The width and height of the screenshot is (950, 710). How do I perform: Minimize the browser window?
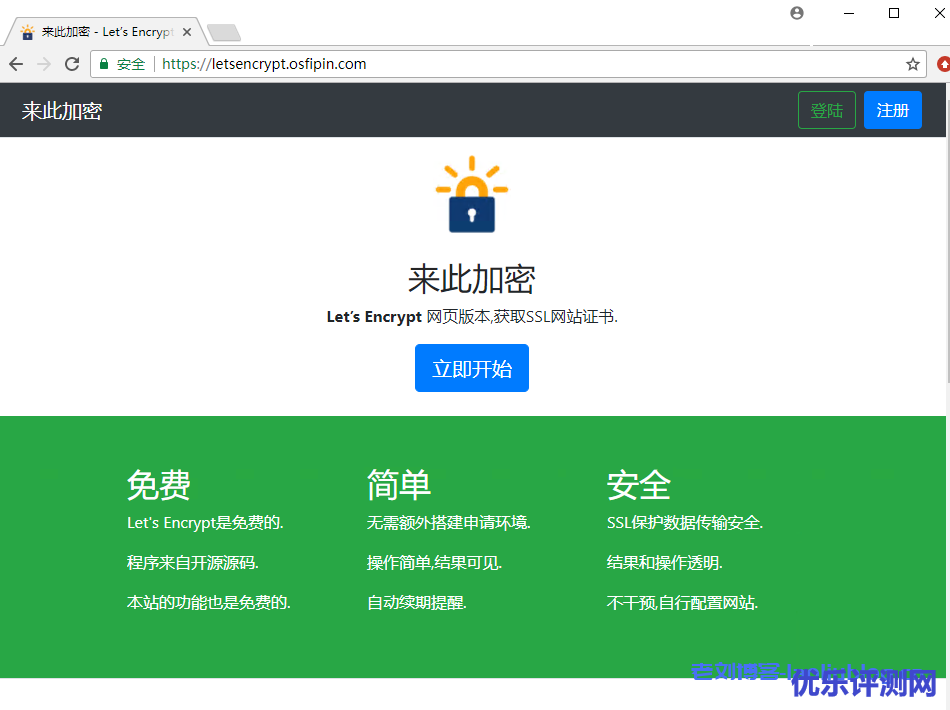pos(849,13)
